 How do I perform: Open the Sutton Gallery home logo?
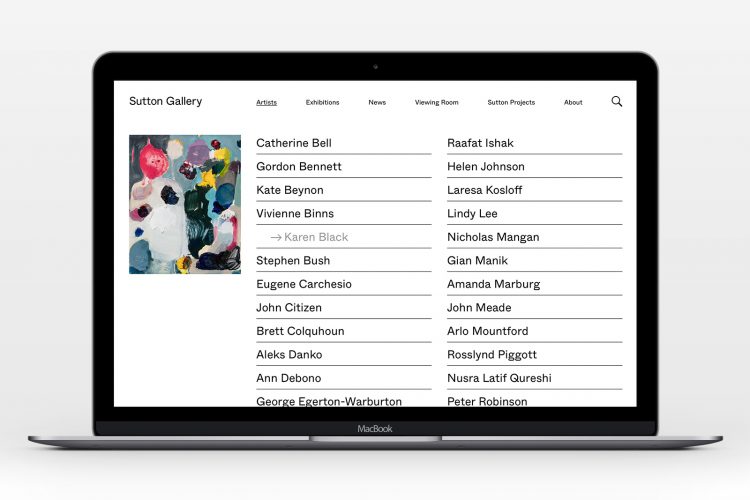(x=165, y=101)
